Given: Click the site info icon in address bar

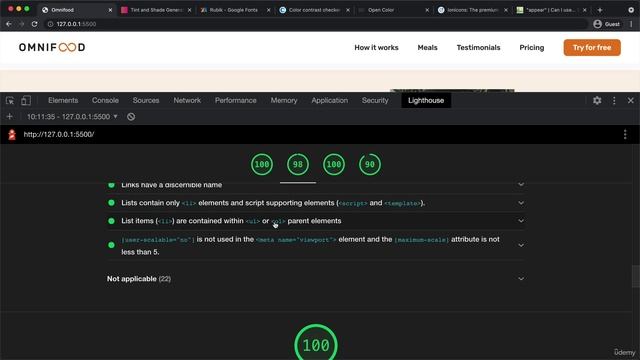Looking at the screenshot, I should pos(50,24).
